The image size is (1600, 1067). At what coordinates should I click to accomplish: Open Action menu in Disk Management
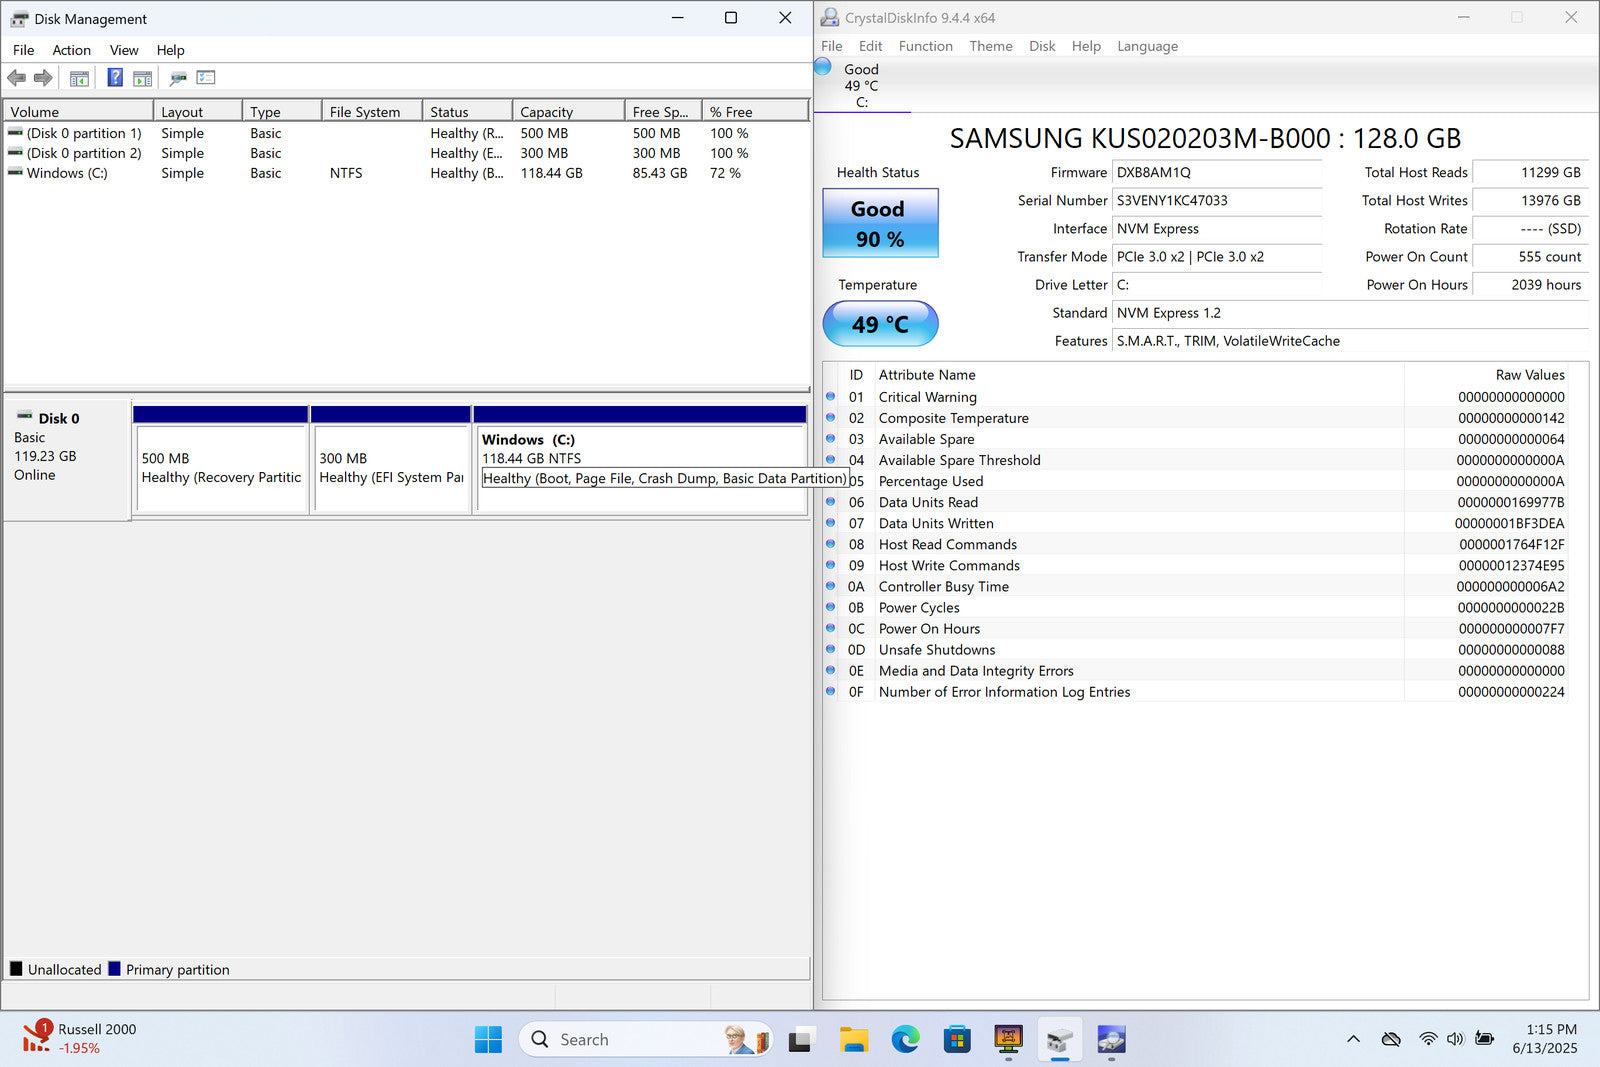71,50
